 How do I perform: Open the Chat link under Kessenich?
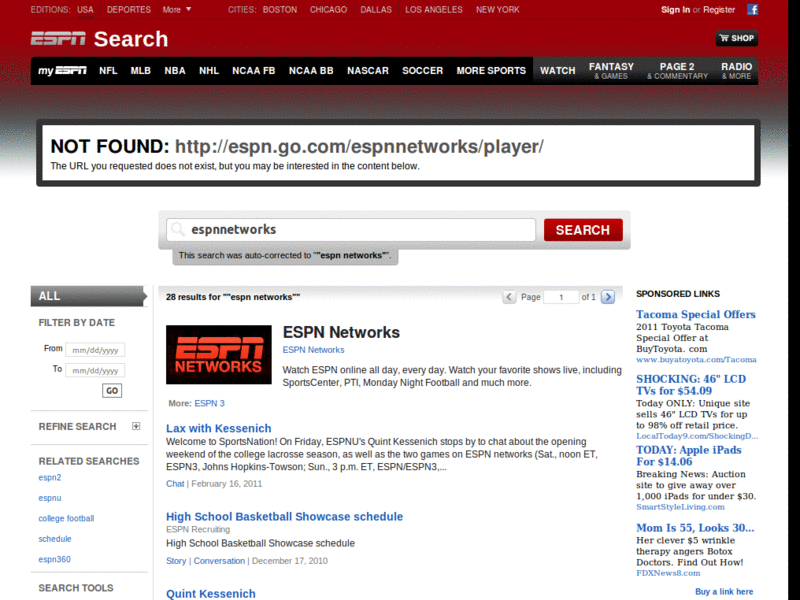click(x=175, y=484)
